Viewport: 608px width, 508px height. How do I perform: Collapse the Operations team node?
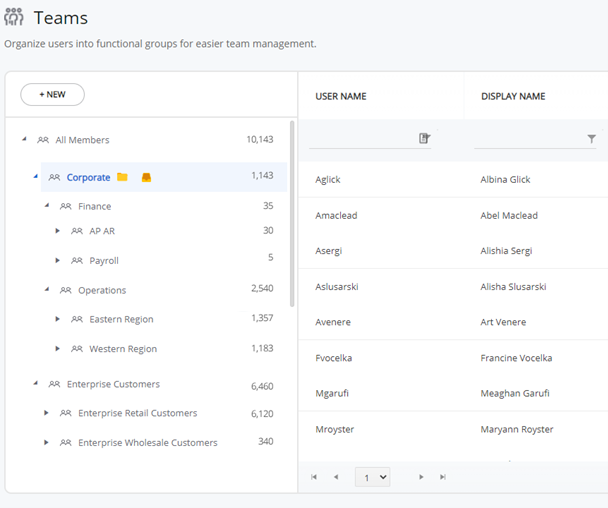[46, 290]
